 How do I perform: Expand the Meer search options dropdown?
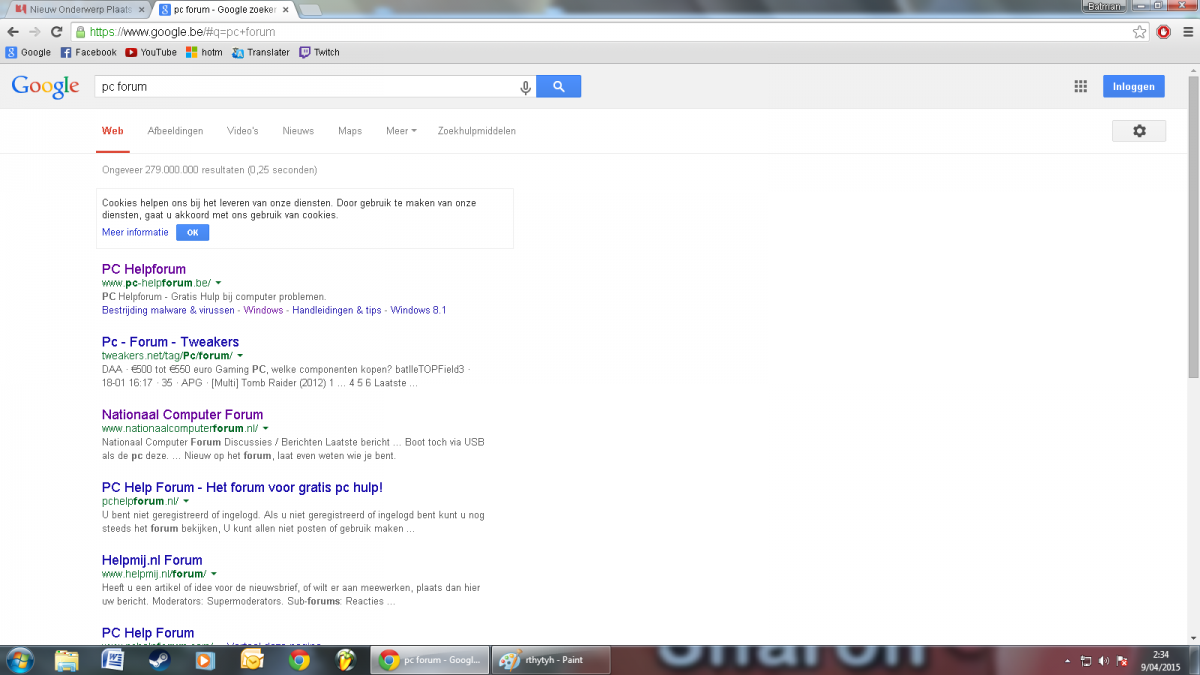coord(401,131)
